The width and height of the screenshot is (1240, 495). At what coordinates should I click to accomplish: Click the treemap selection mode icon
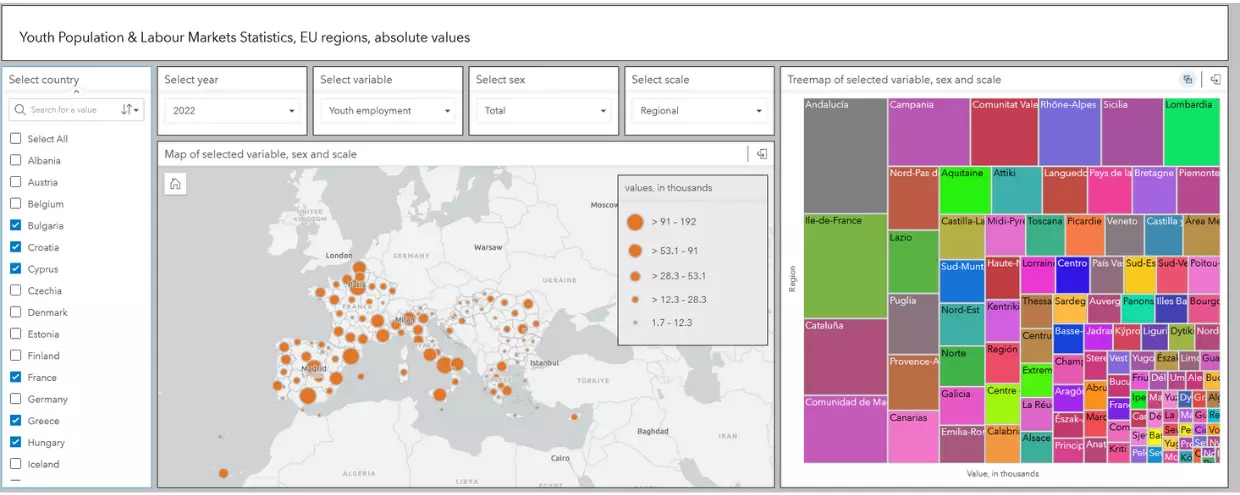click(1188, 79)
